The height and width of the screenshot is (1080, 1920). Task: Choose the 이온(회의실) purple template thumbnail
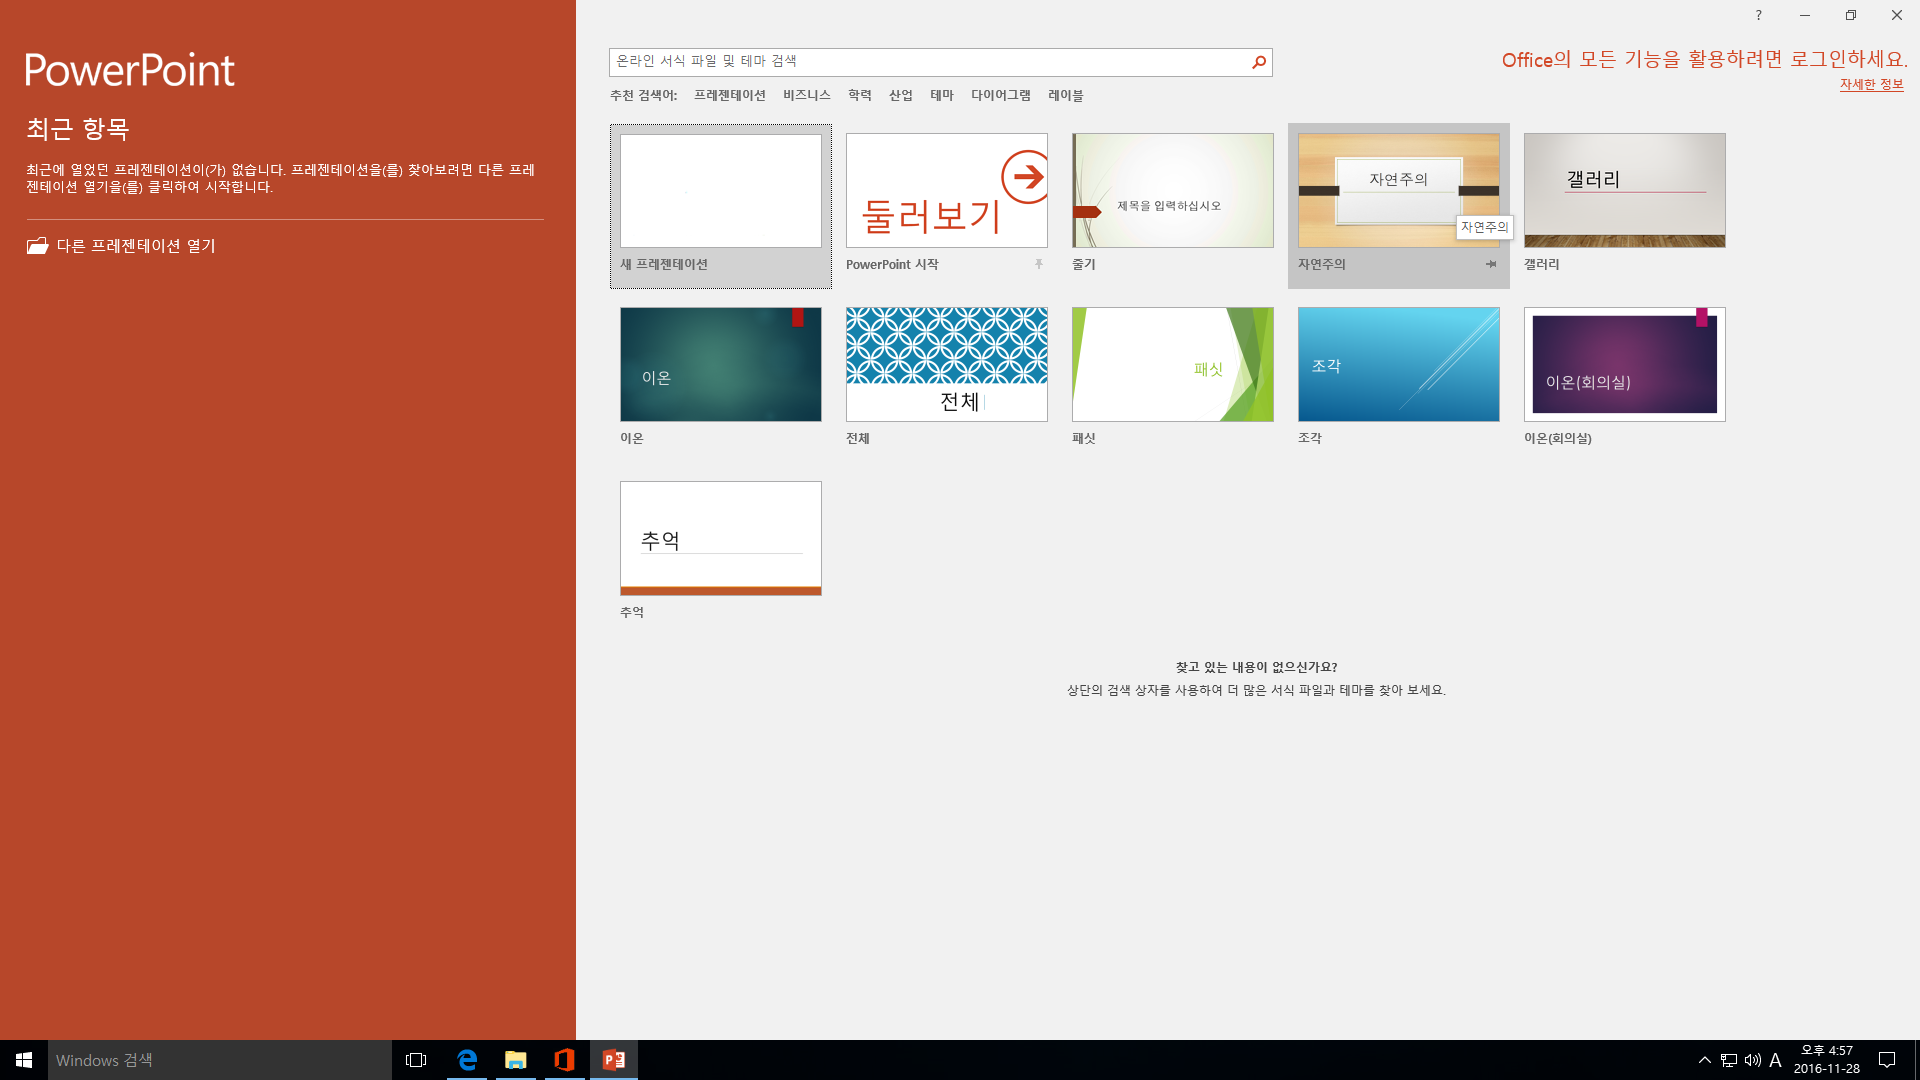tap(1625, 365)
